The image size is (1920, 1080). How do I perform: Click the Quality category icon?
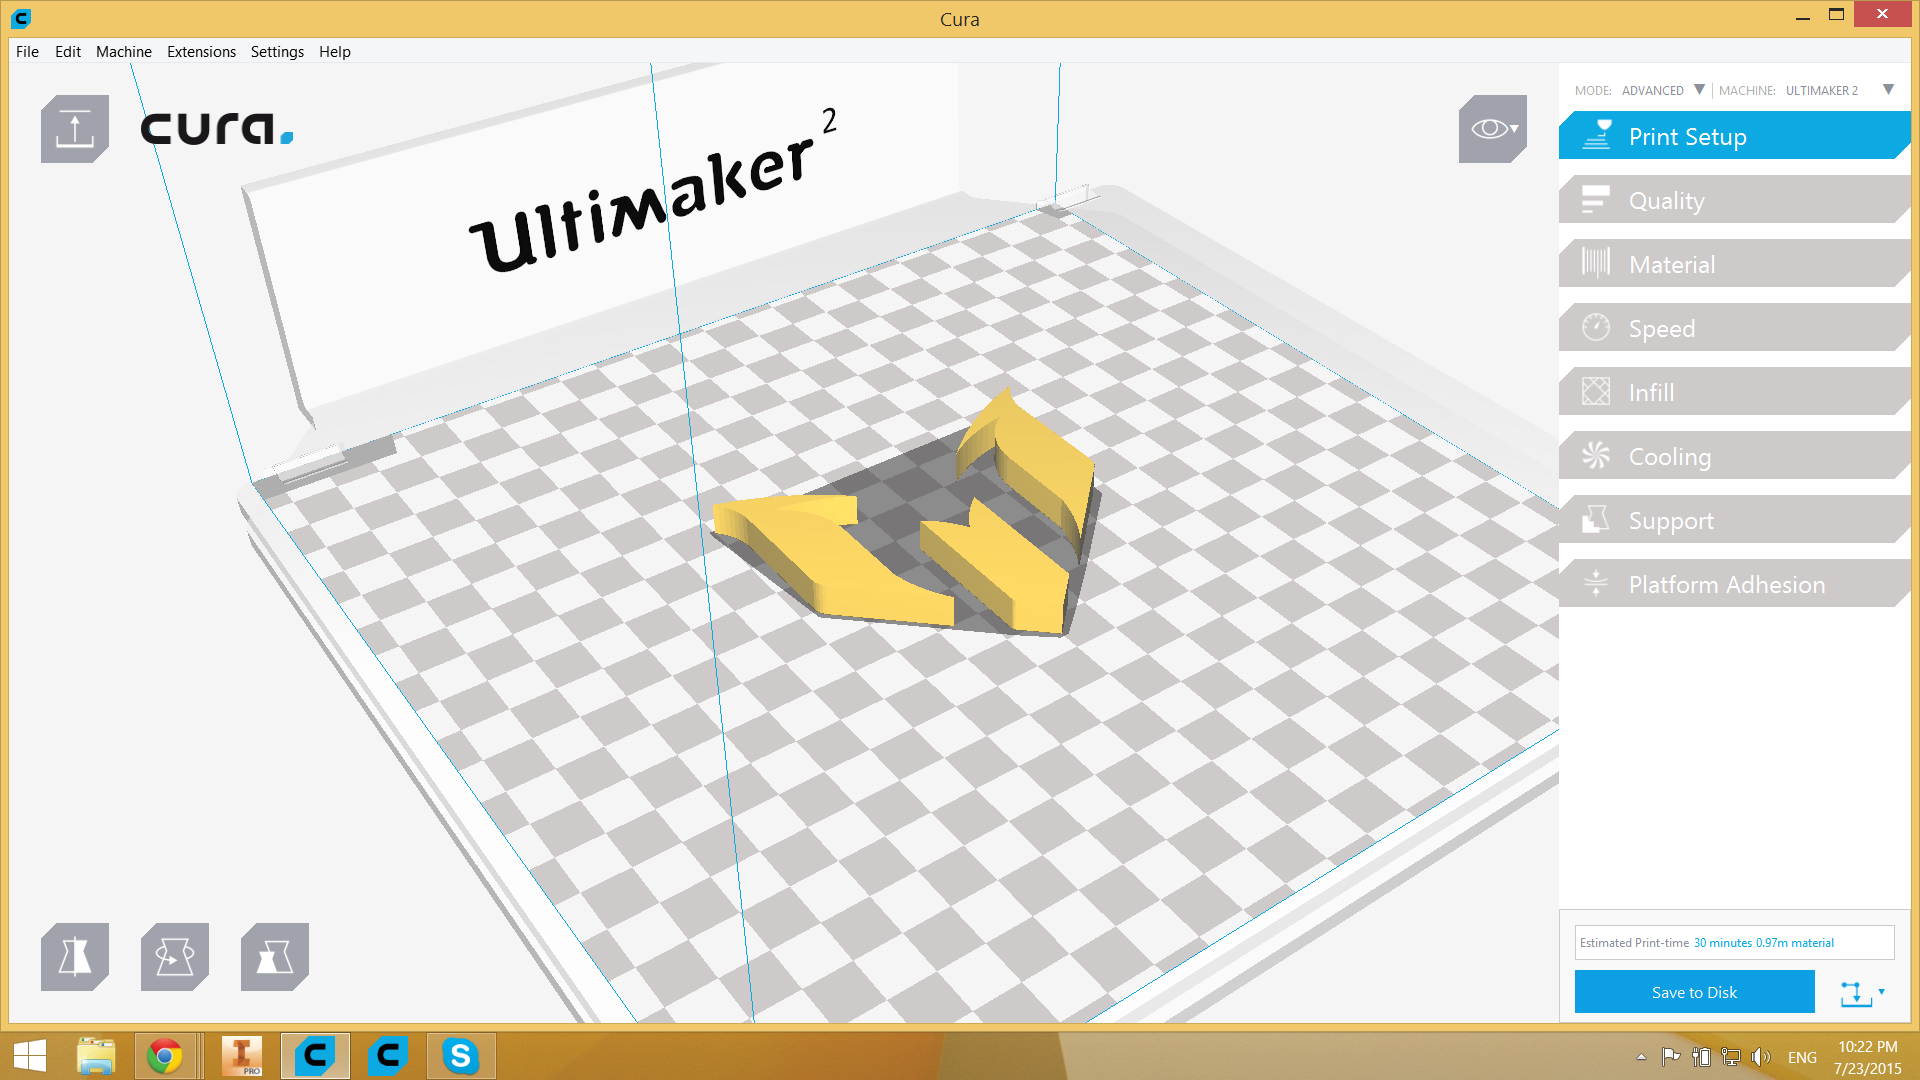[x=1596, y=200]
